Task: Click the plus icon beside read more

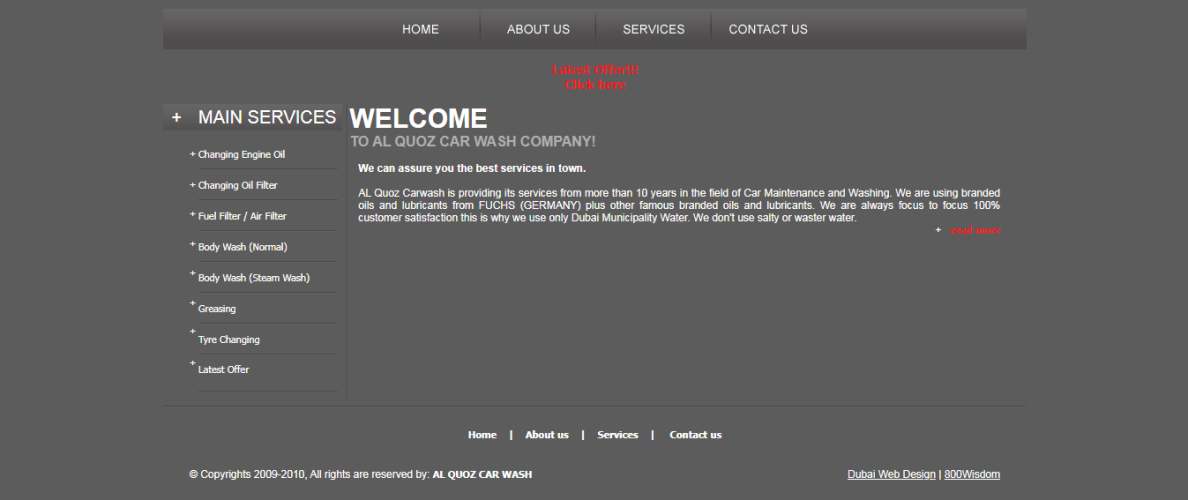Action: pos(938,230)
